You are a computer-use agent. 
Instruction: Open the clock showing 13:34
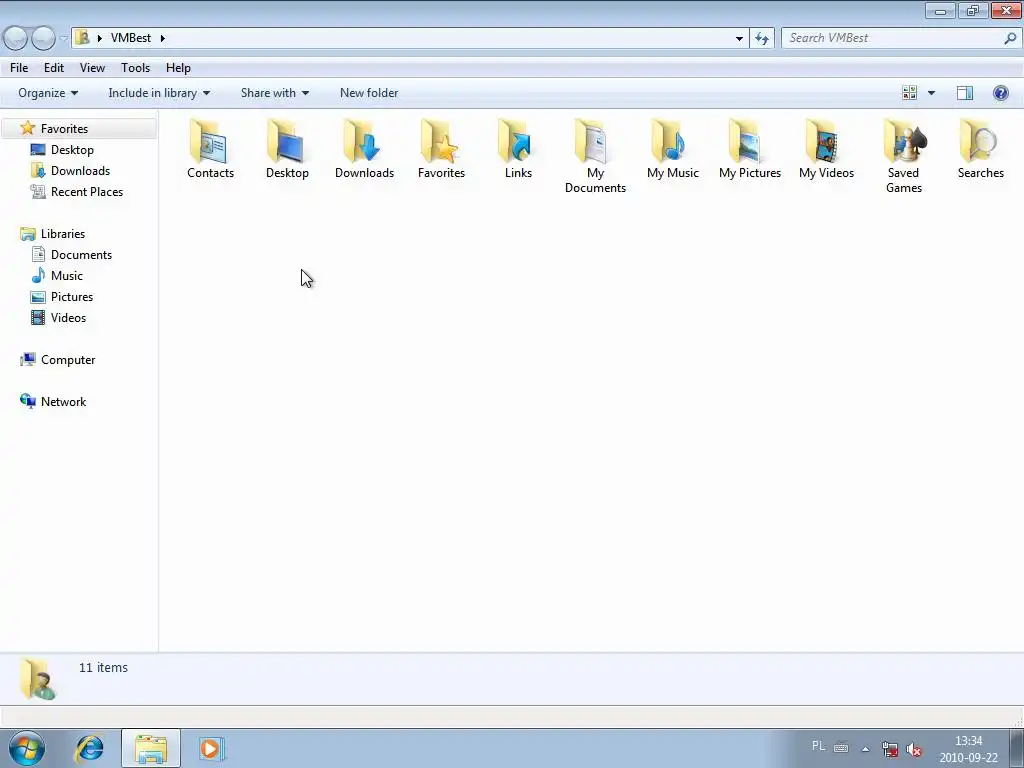[968, 749]
